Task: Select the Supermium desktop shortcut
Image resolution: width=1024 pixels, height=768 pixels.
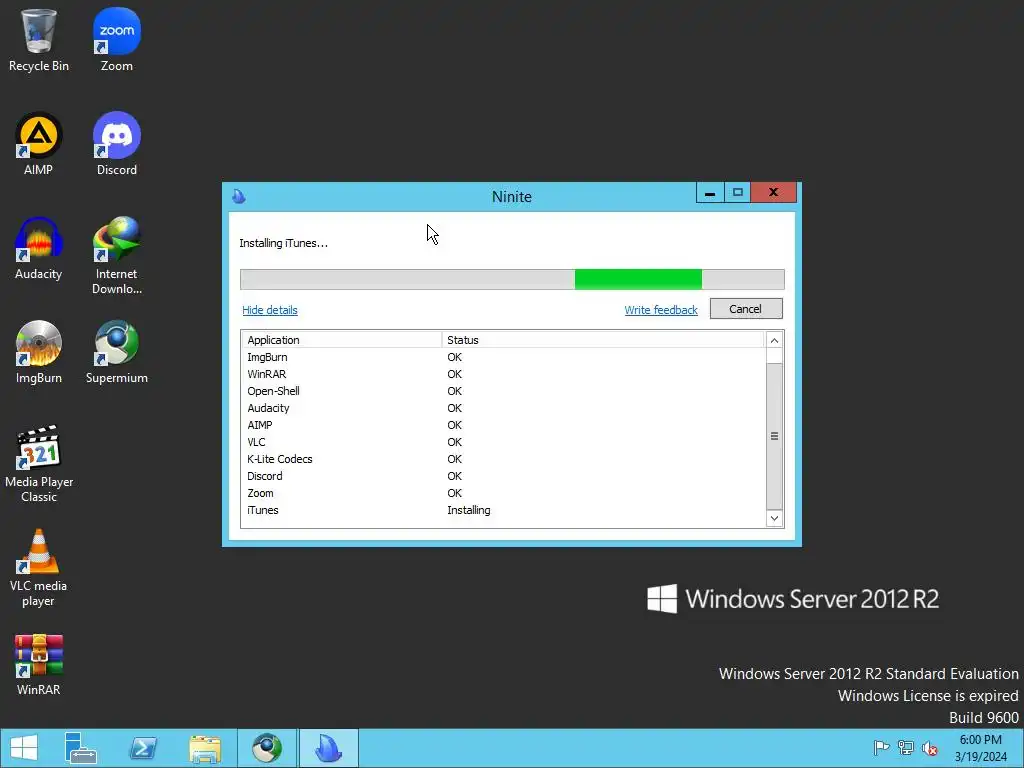Action: point(117,353)
